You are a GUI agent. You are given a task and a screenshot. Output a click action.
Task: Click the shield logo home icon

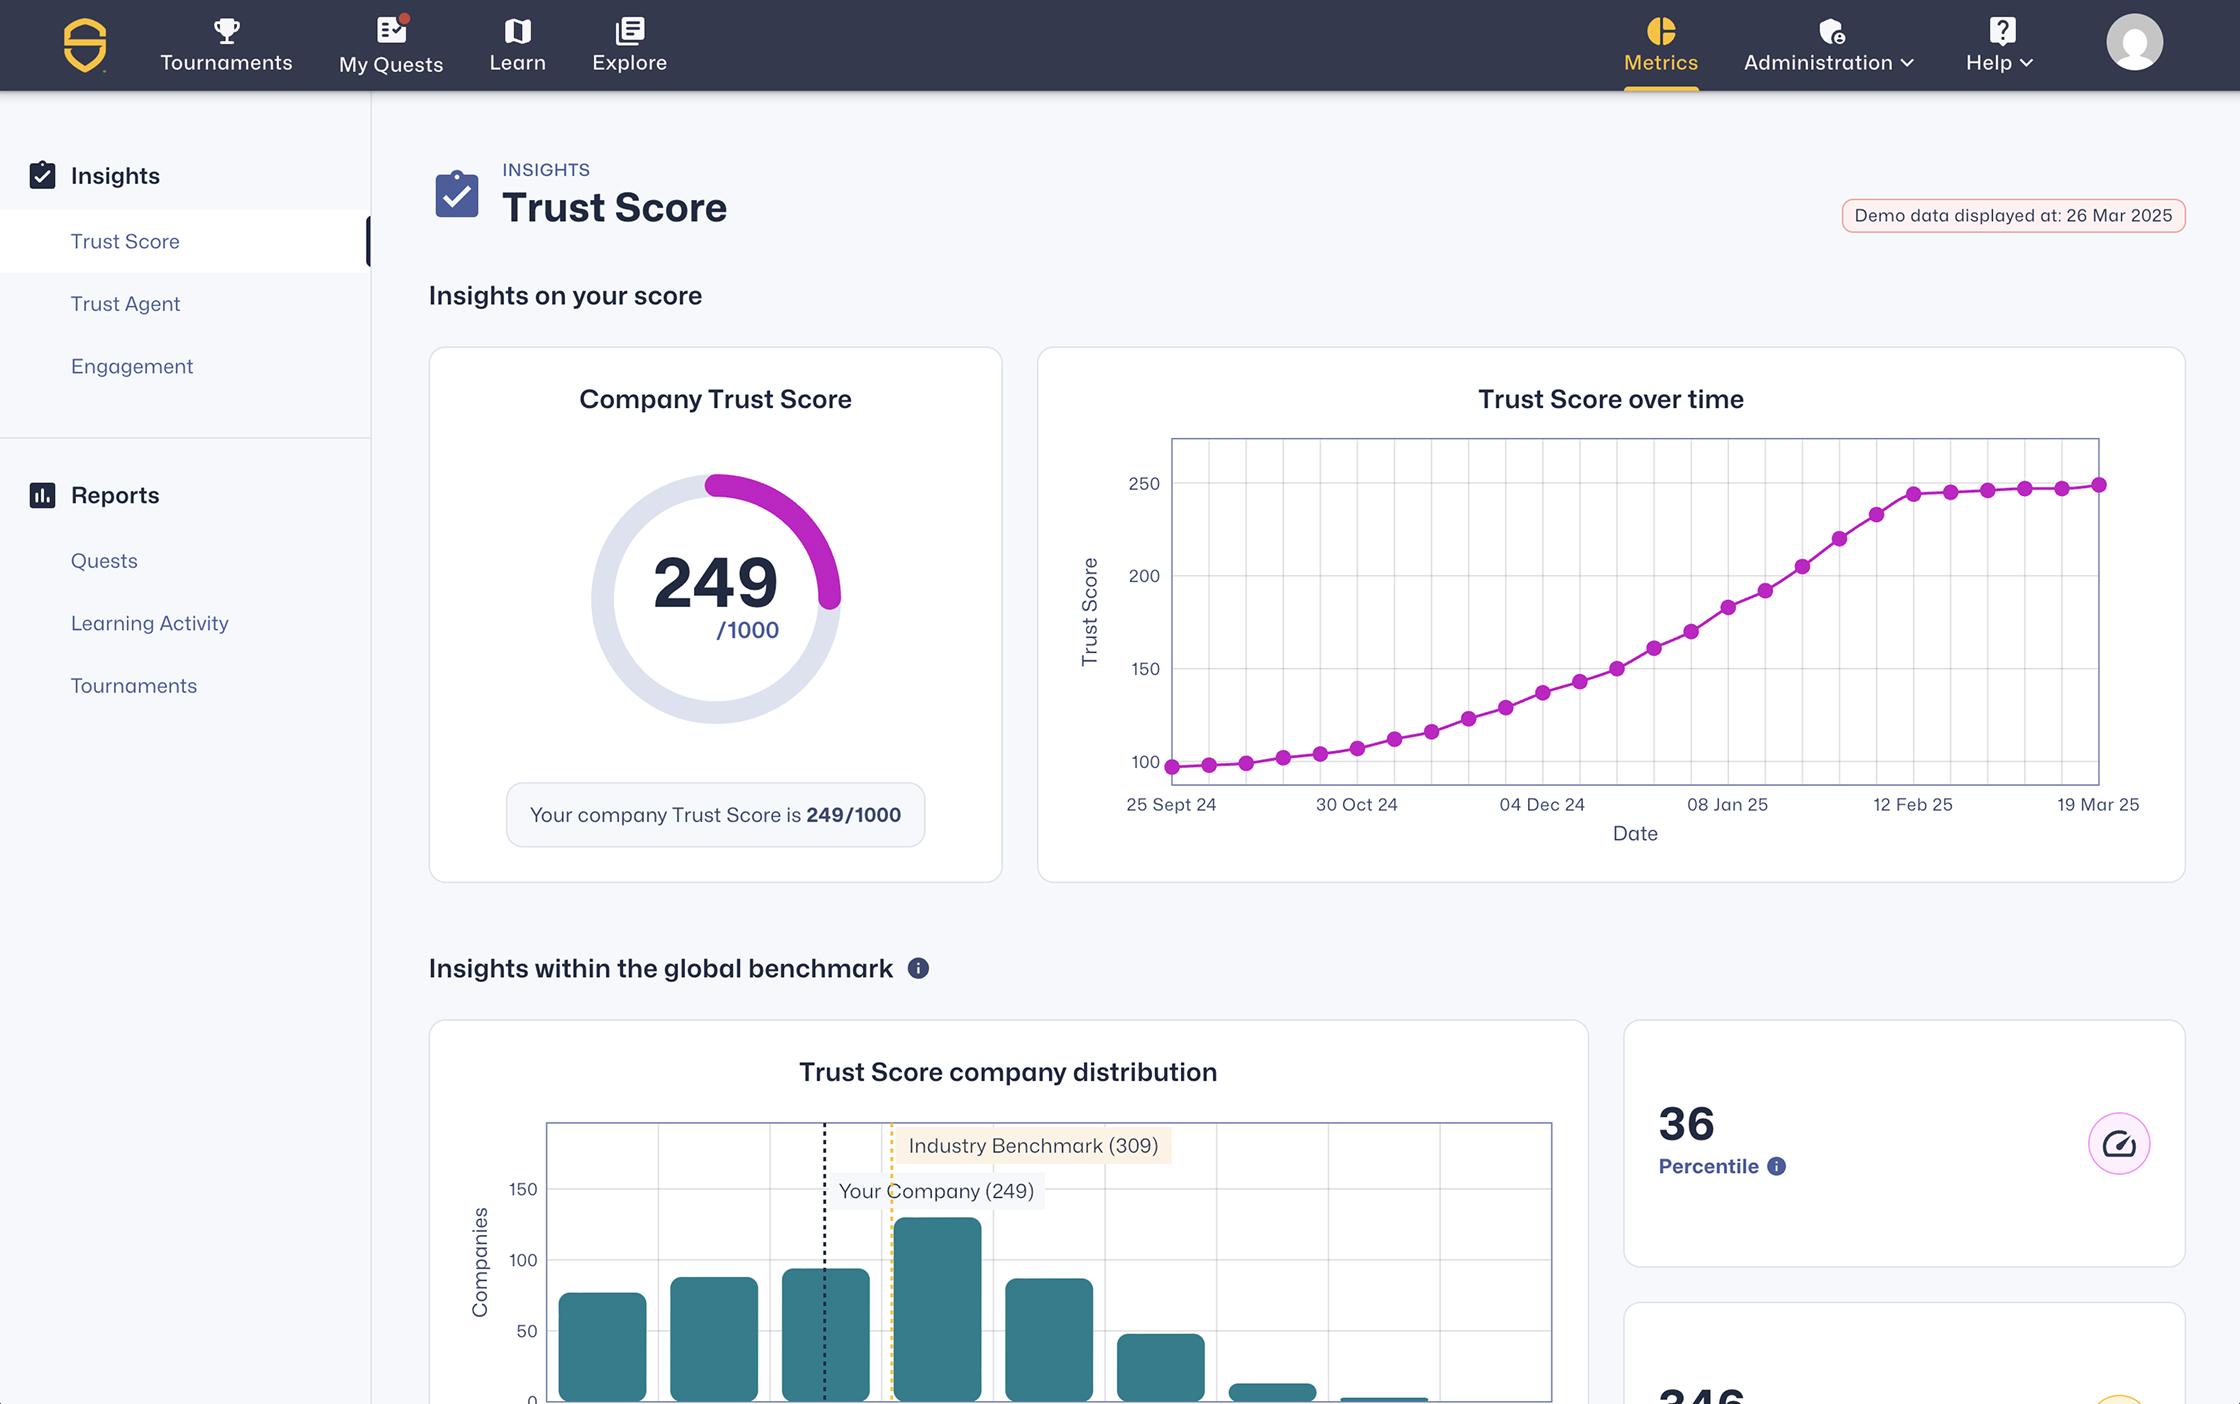[85, 45]
